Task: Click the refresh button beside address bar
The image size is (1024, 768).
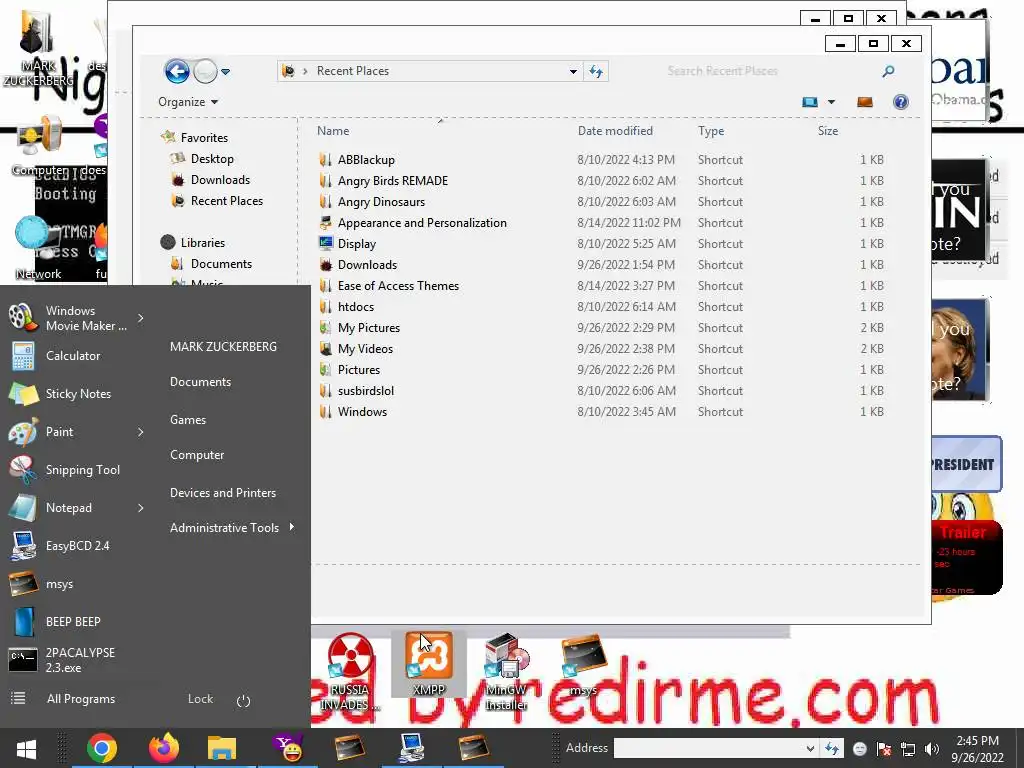Action: pyautogui.click(x=596, y=71)
